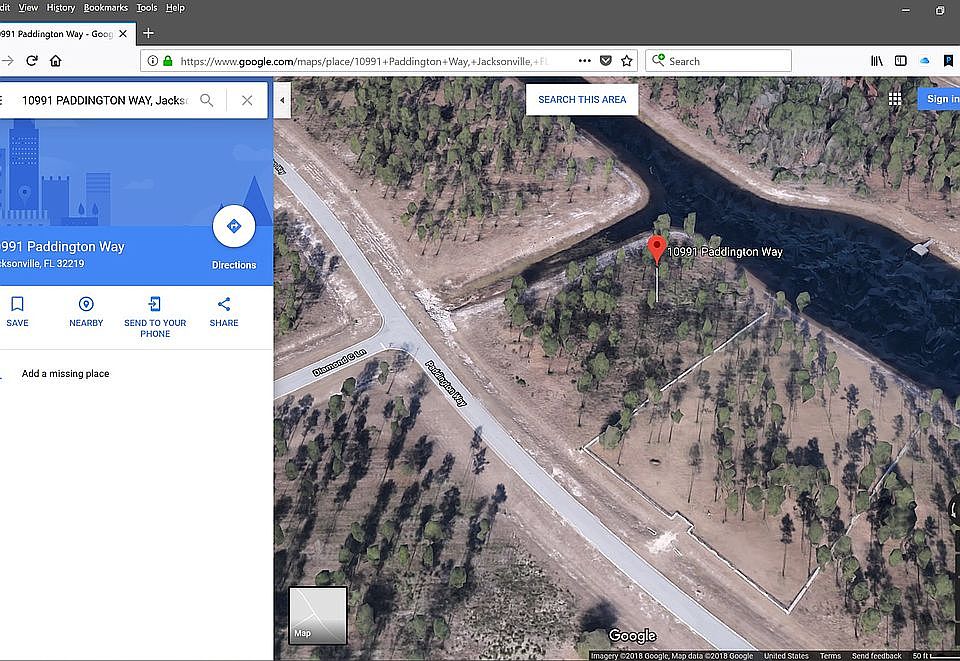Viewport: 960px width, 661px height.
Task: Sign in to Google
Action: pos(939,99)
